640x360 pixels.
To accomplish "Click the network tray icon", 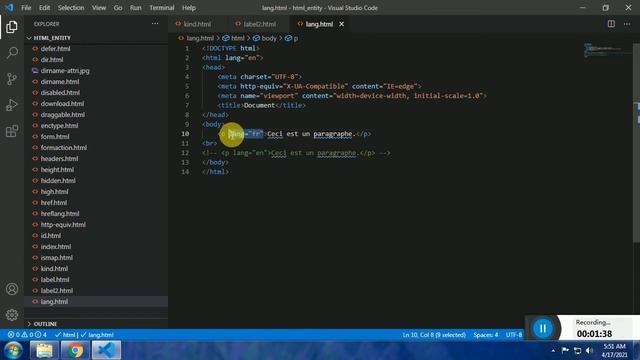I will [577, 350].
